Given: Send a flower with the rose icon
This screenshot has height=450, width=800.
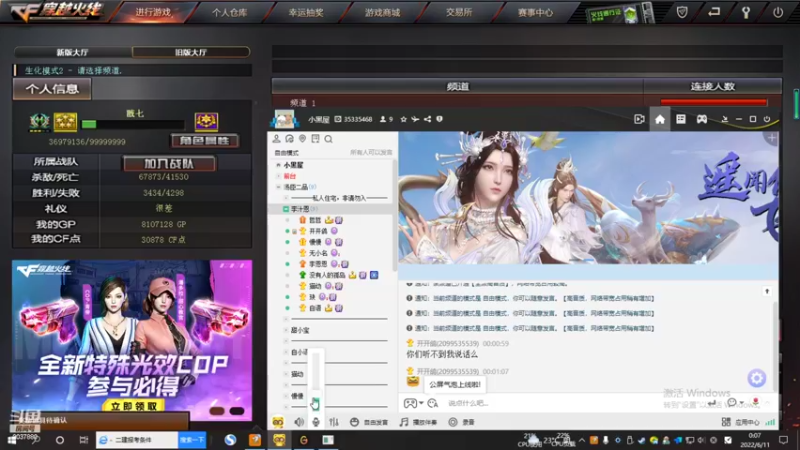Looking at the screenshot, I should (x=756, y=402).
